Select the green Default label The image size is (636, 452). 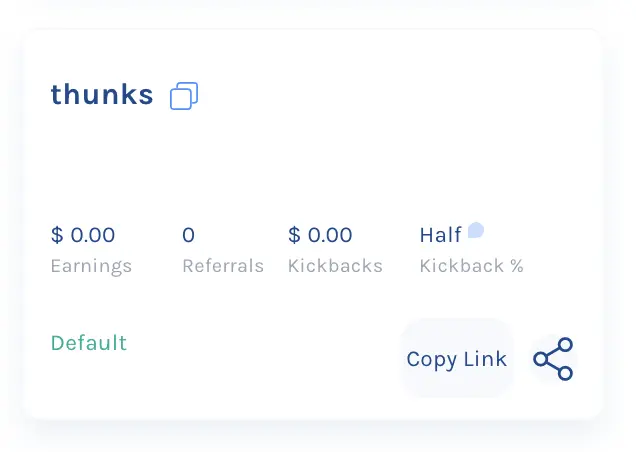click(89, 343)
